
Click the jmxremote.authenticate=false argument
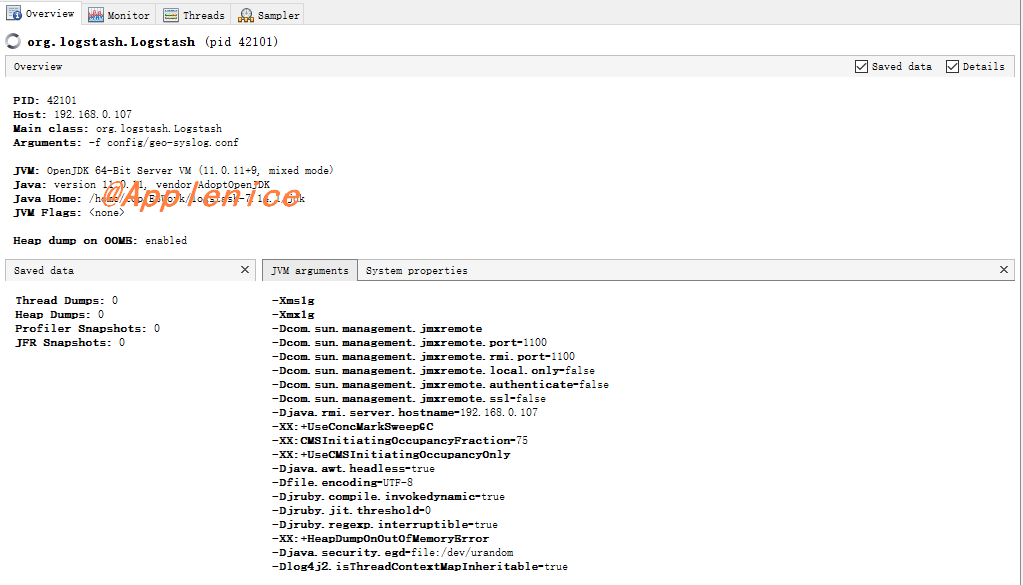click(x=440, y=385)
